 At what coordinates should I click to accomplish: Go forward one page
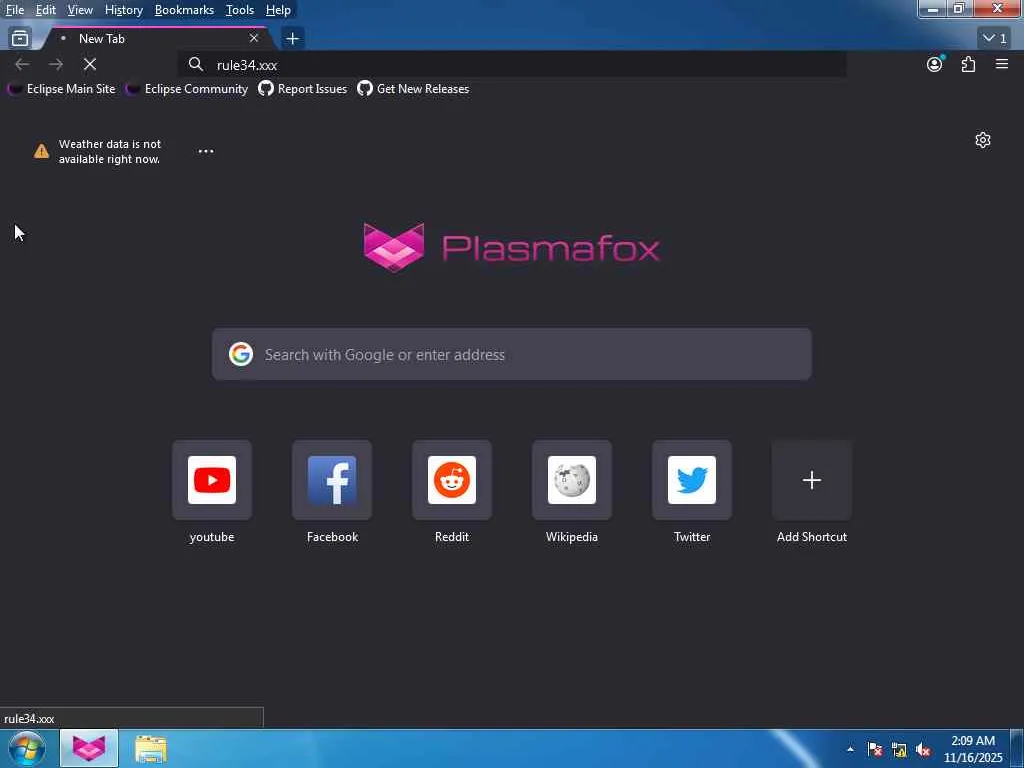56,64
